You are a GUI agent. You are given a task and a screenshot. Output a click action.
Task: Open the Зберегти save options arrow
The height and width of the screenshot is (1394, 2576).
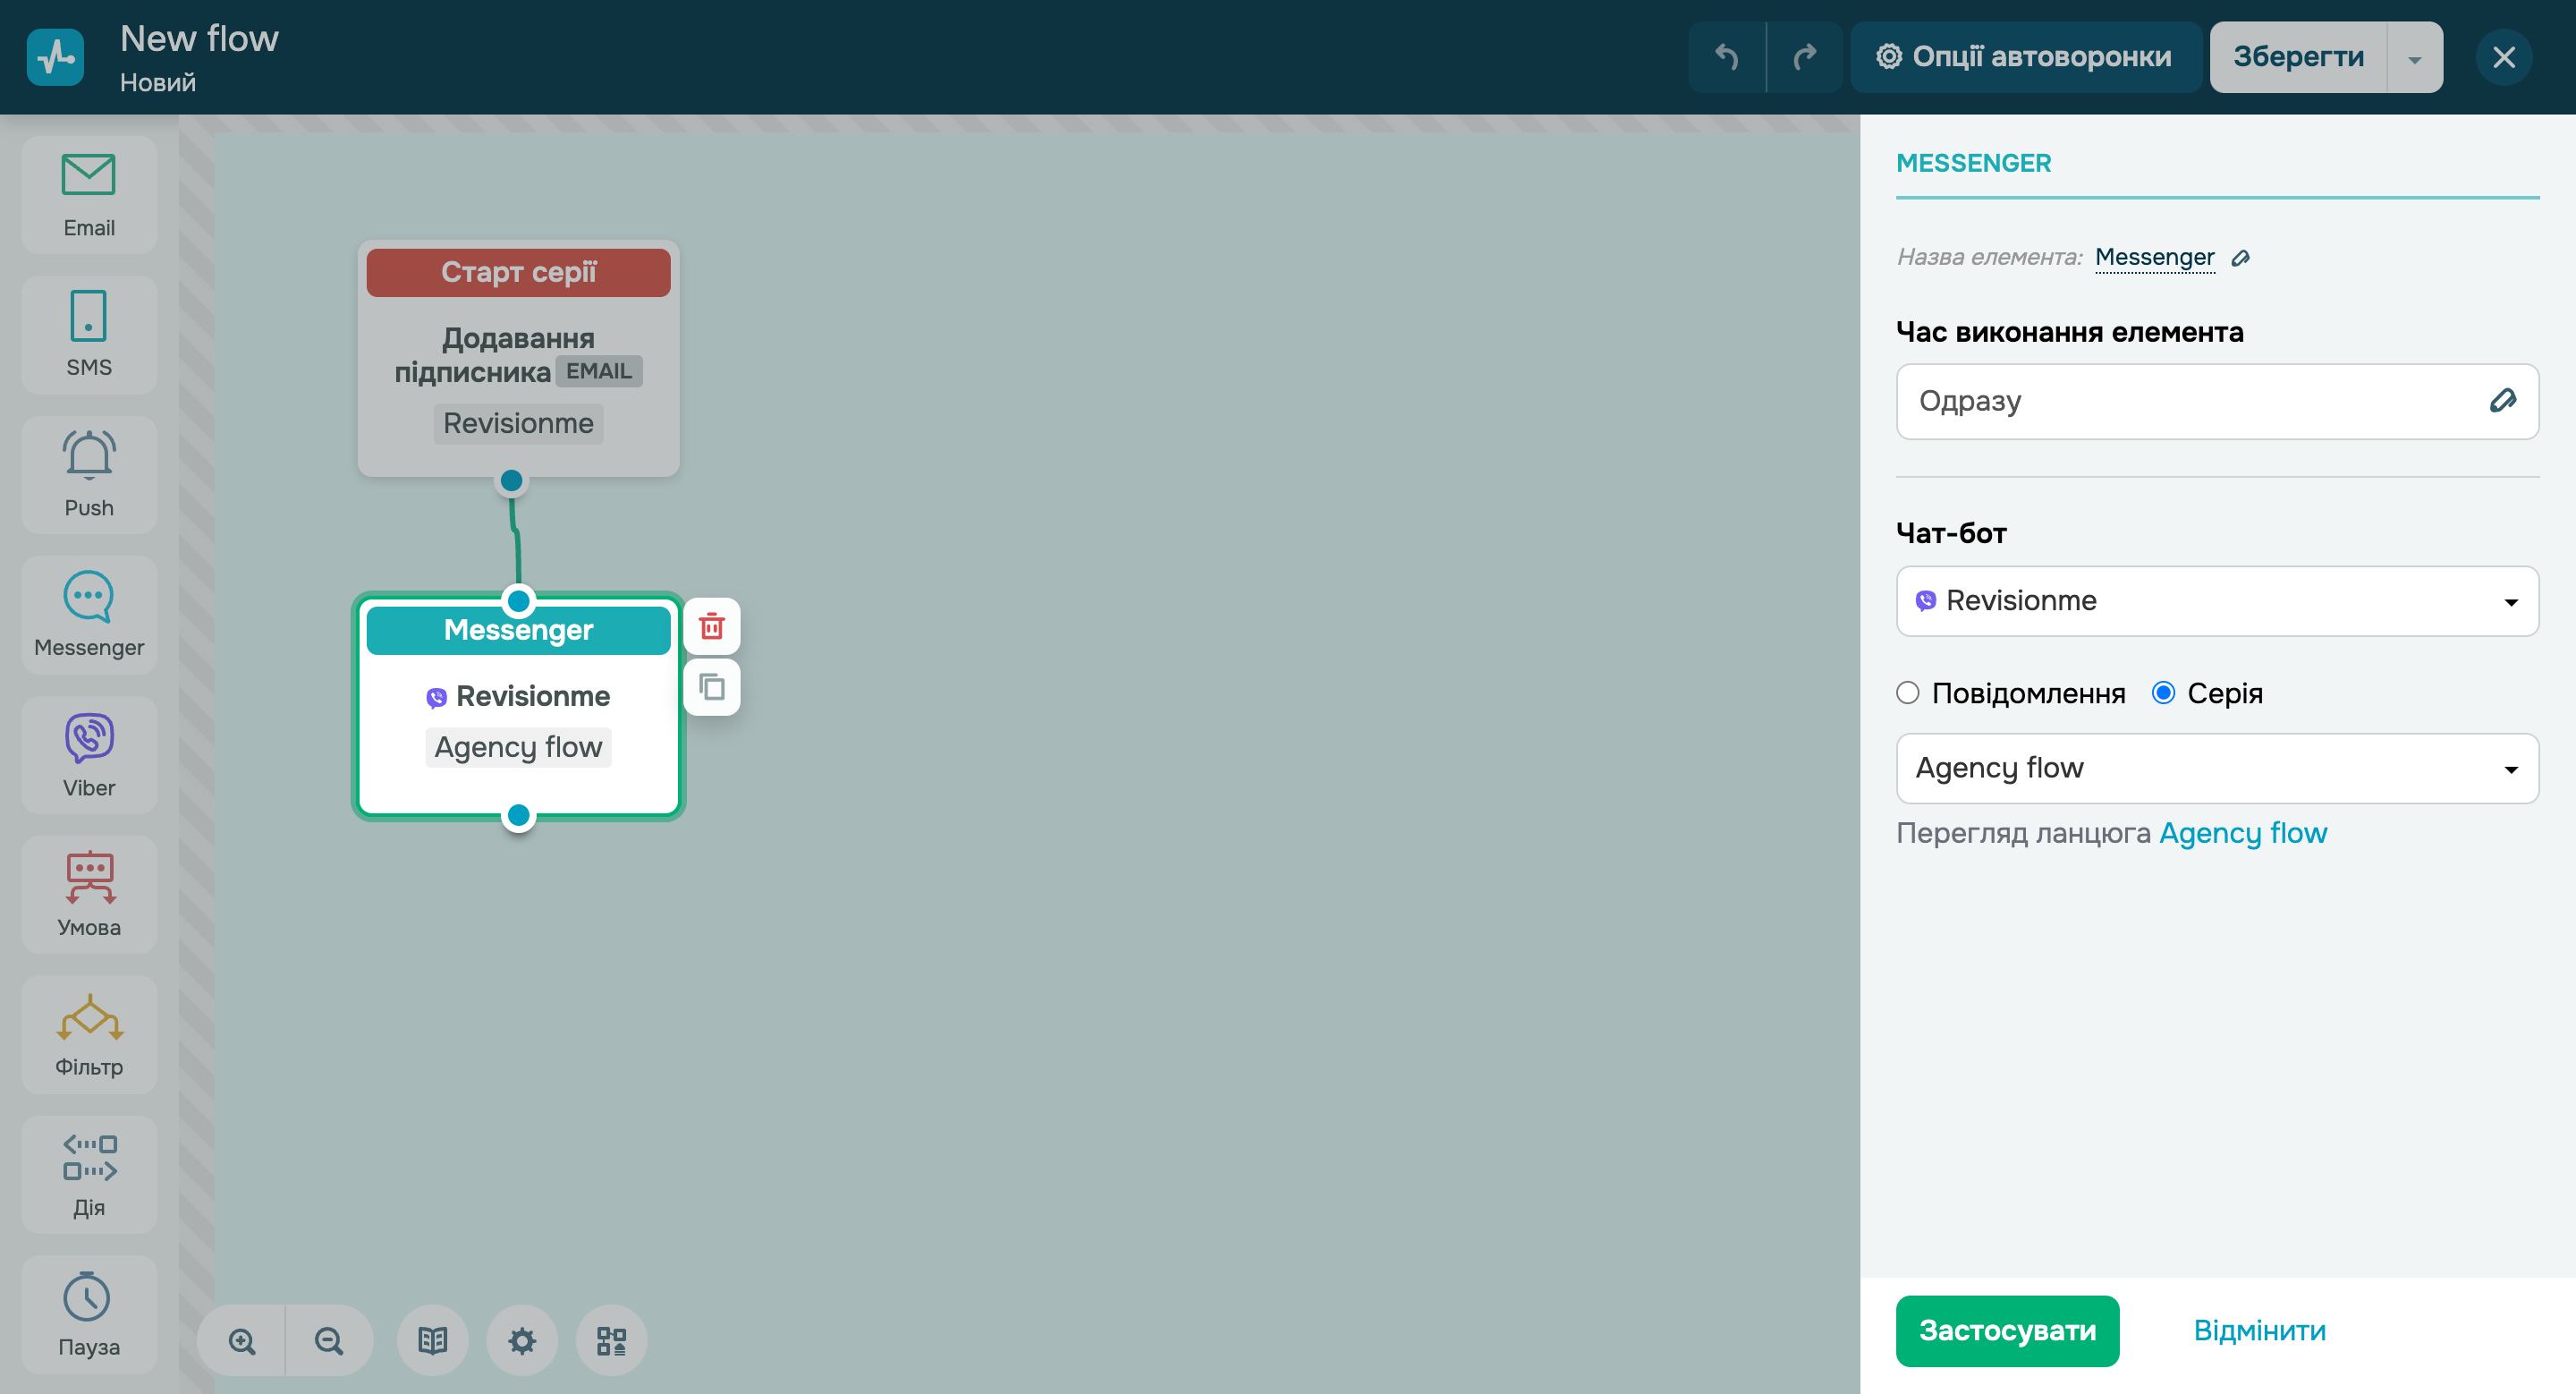[x=2414, y=58]
